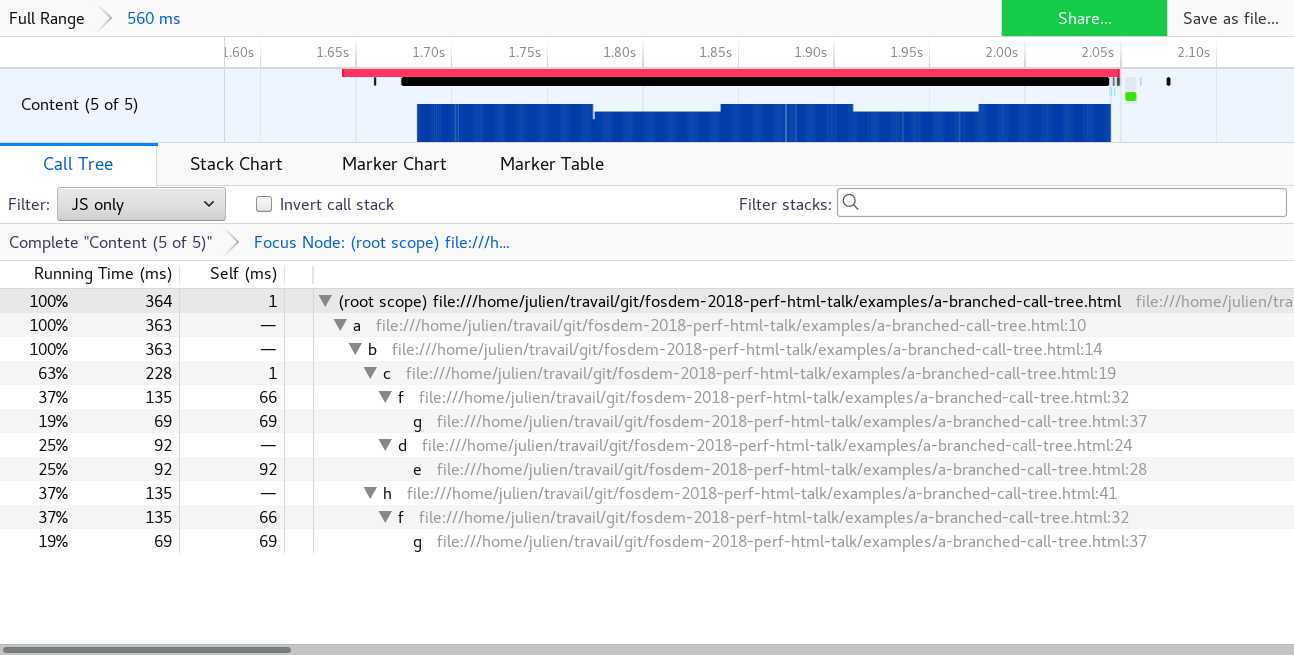Click the magnifier icon in Filter stacks box
The image size is (1294, 655).
coord(850,203)
